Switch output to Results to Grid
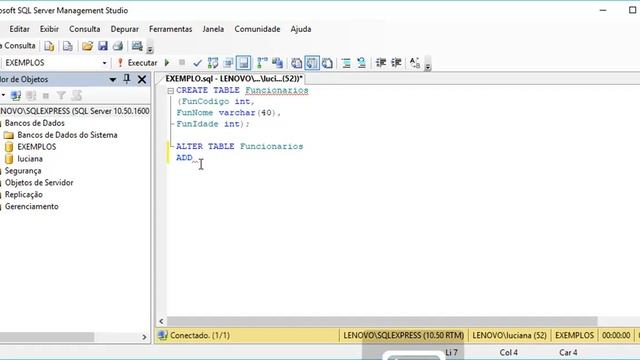Image resolution: width=640 pixels, height=360 pixels. point(312,63)
